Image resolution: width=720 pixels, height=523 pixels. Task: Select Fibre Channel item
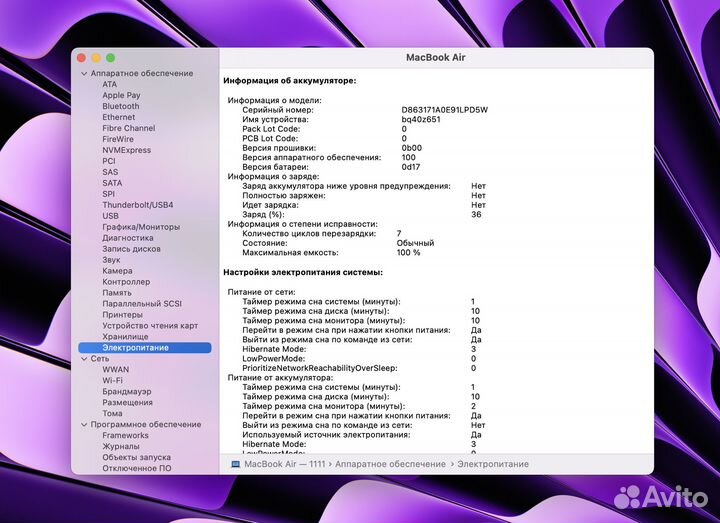(x=129, y=128)
